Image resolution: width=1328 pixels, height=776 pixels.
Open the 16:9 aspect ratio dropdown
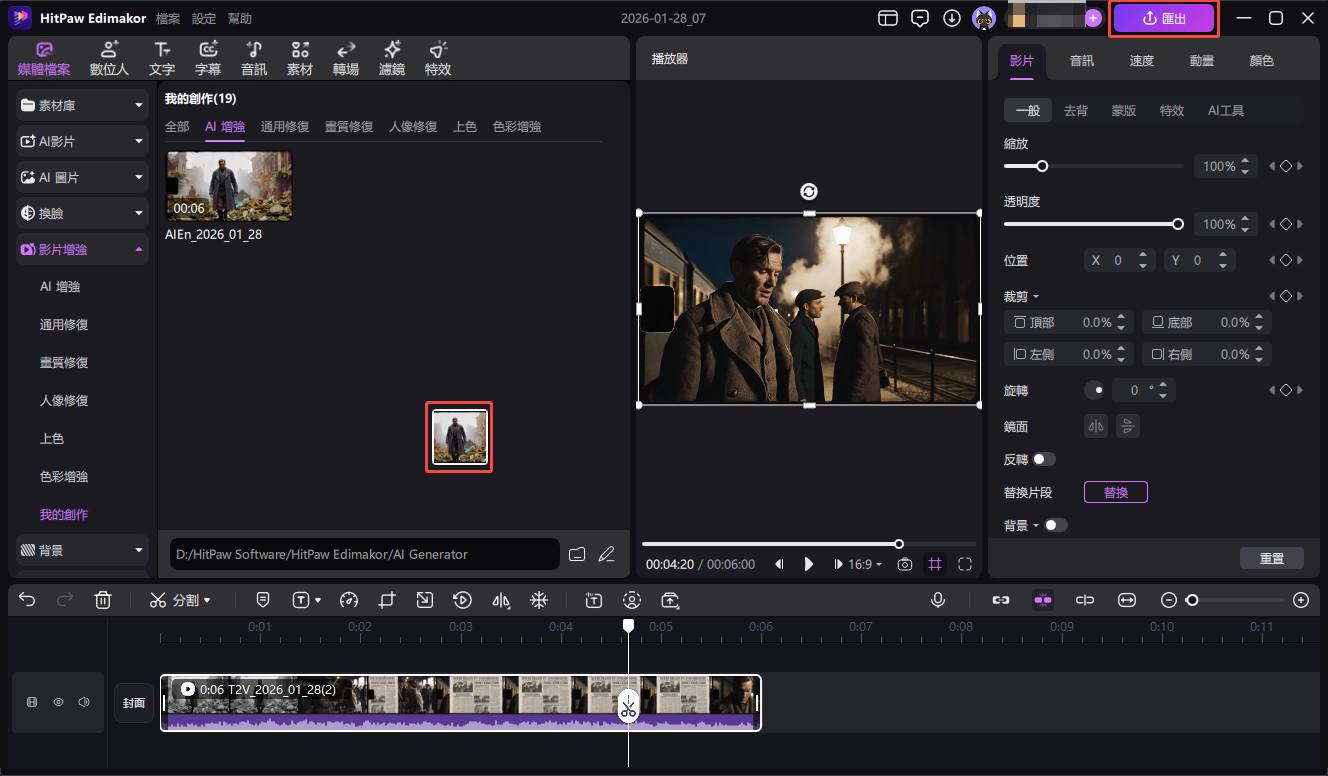pyautogui.click(x=865, y=564)
